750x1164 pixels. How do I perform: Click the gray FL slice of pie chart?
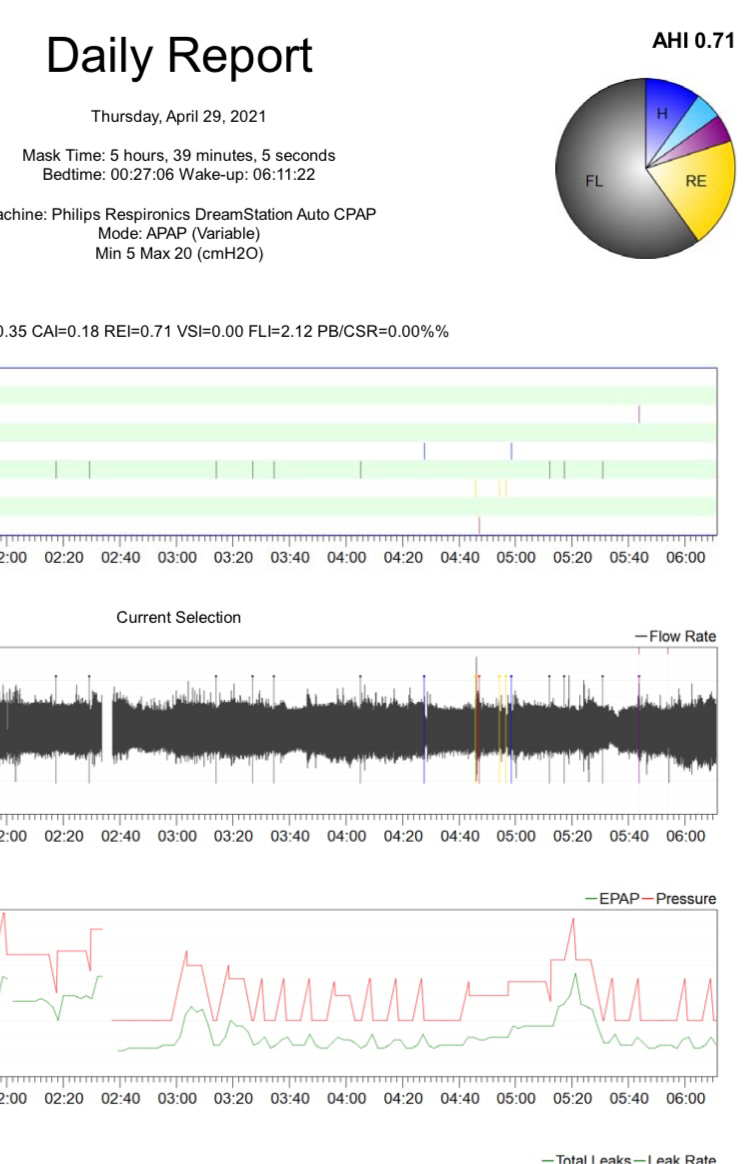click(x=595, y=181)
